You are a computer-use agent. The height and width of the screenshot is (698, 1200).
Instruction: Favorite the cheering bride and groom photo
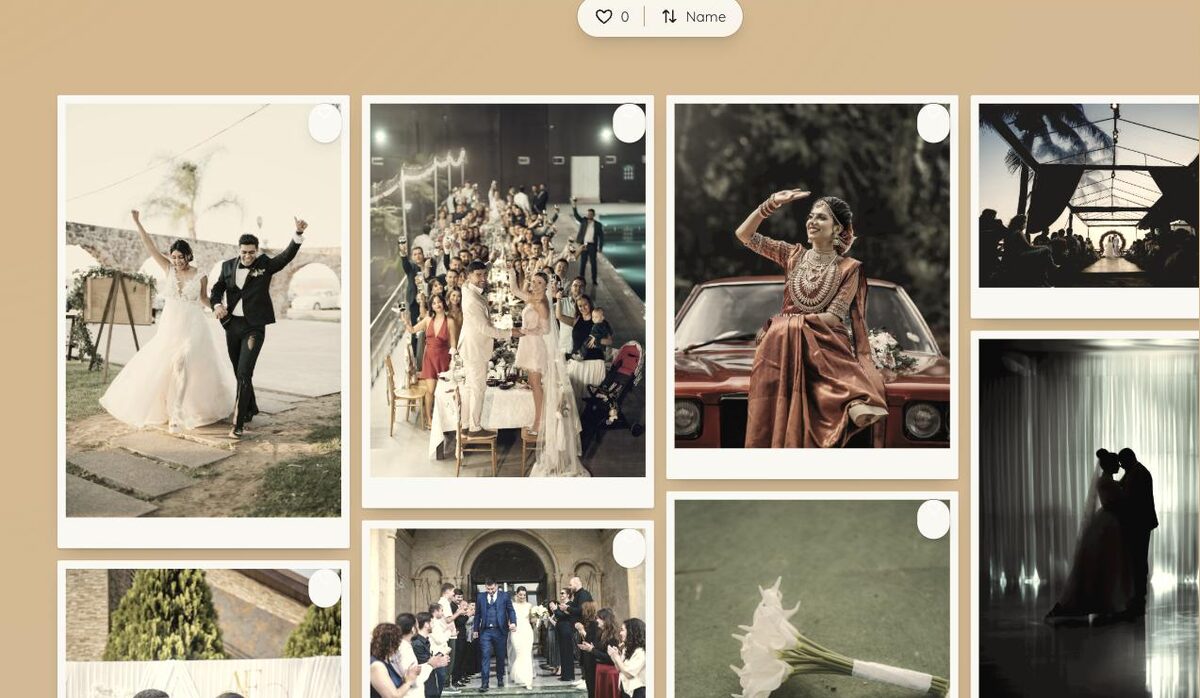(325, 123)
